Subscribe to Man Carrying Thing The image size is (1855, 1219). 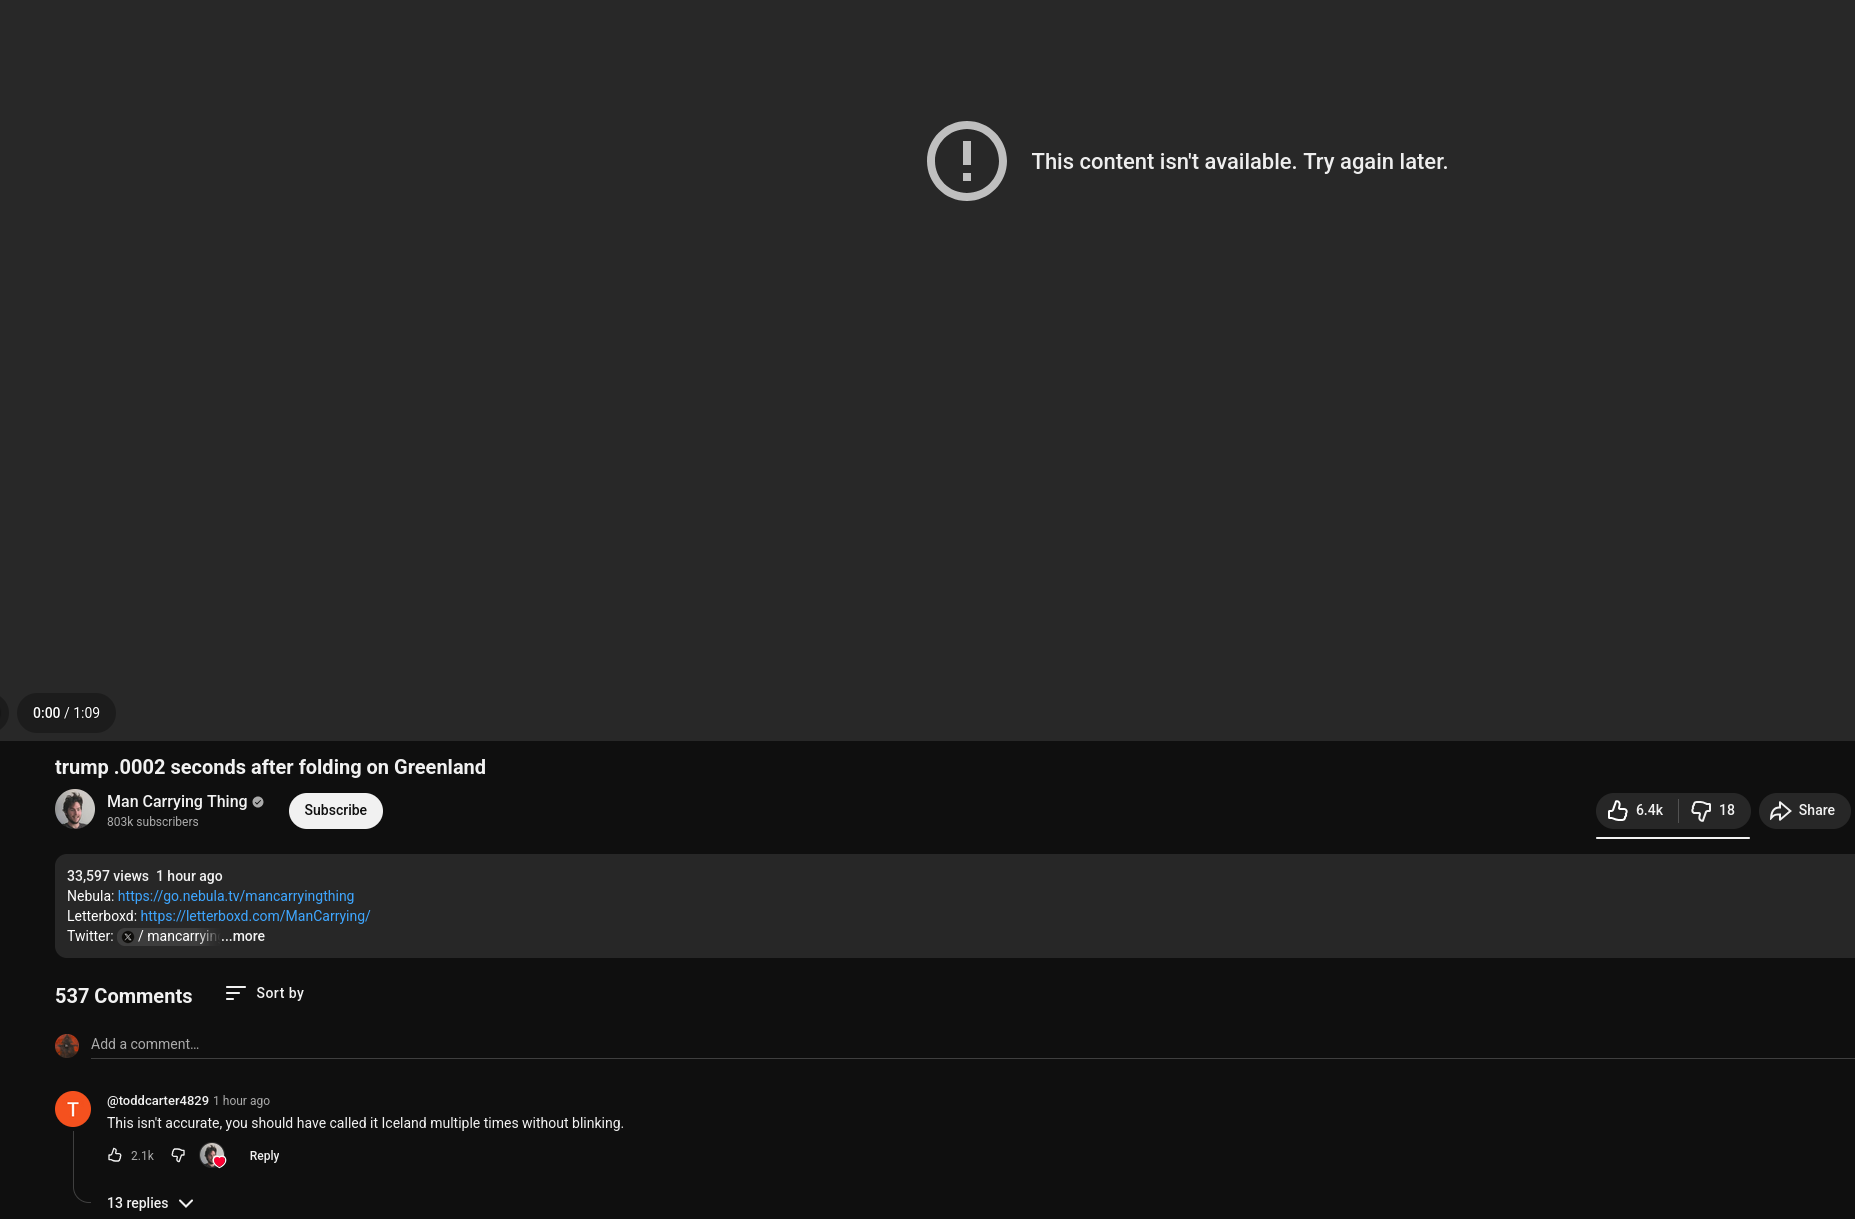click(x=336, y=811)
